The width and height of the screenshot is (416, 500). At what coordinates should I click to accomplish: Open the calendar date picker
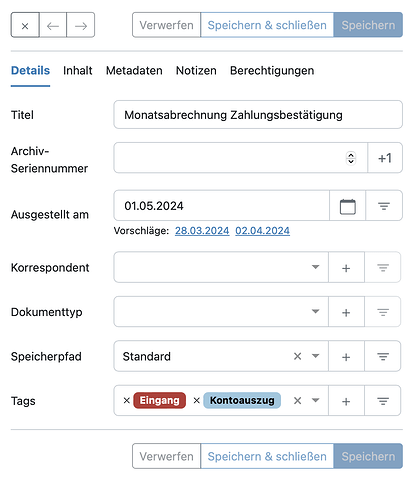(348, 206)
